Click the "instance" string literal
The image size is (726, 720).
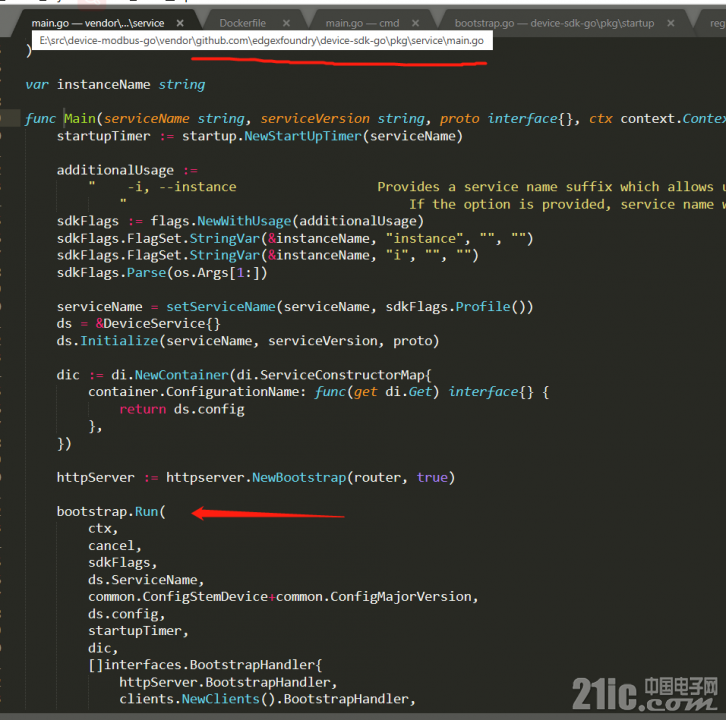tap(425, 238)
